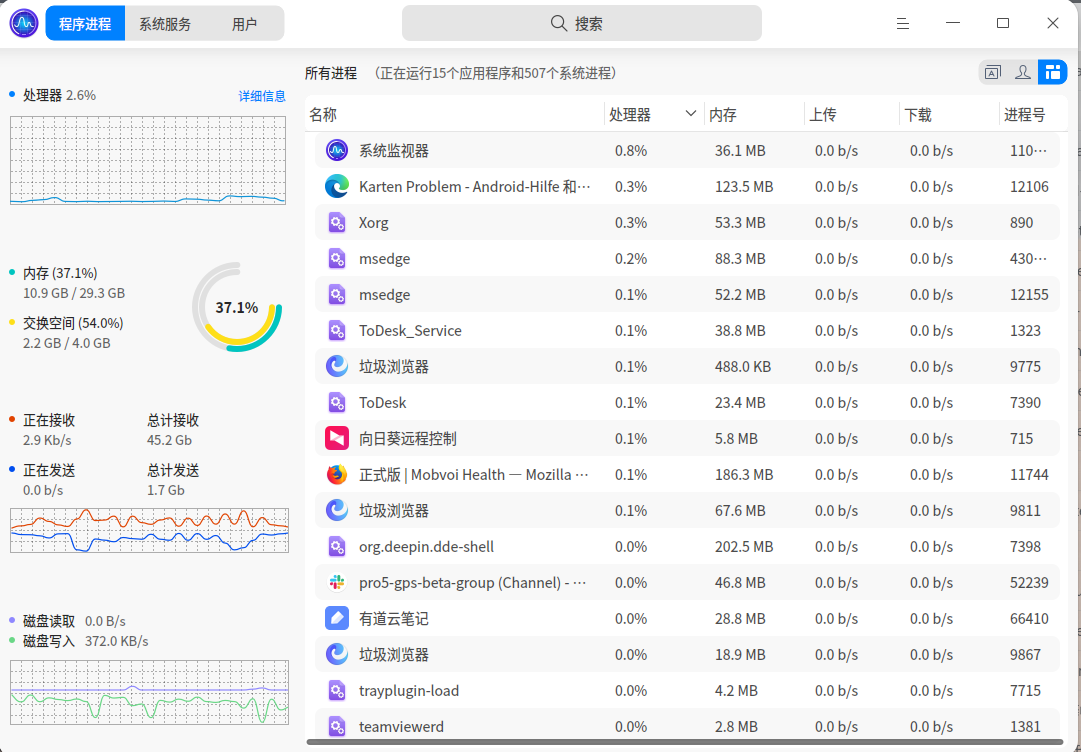Select the 程序进程 tab
Screen dimensions: 1081x752
(85, 24)
